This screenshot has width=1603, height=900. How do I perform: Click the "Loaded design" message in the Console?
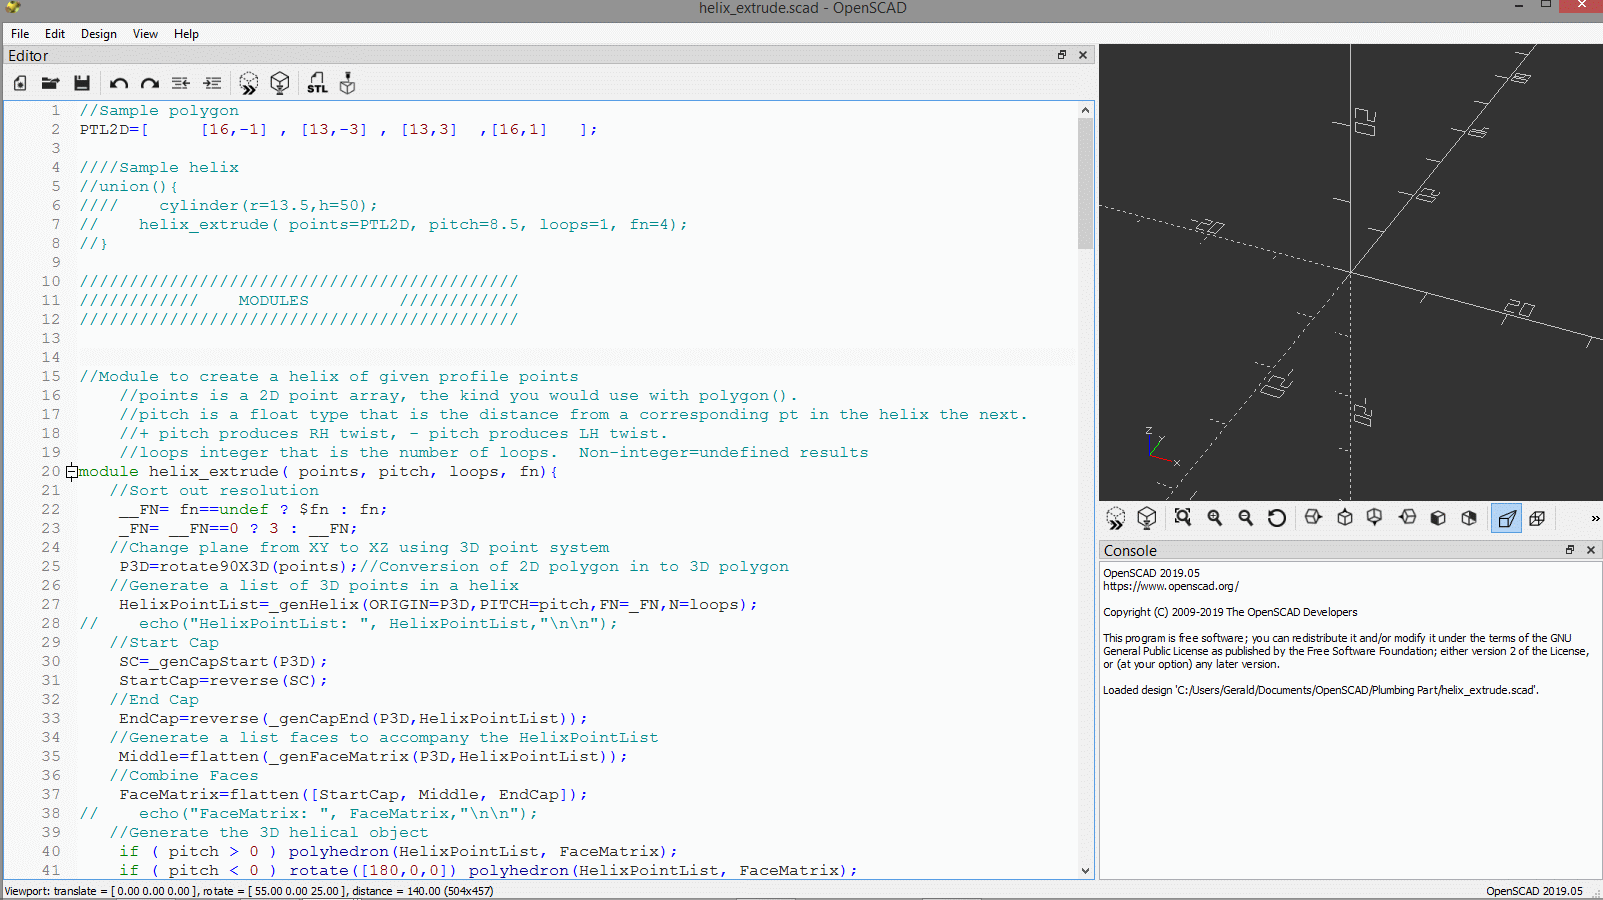pyautogui.click(x=1320, y=690)
